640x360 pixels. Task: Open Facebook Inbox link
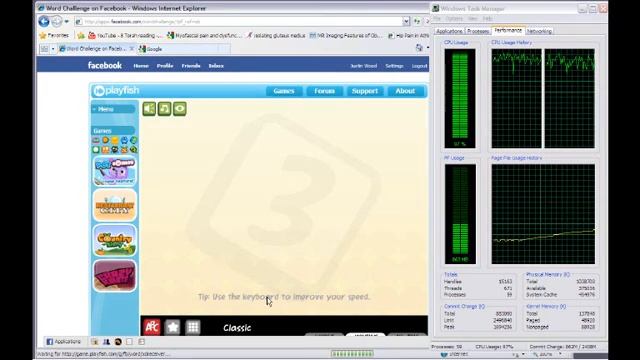tap(216, 66)
